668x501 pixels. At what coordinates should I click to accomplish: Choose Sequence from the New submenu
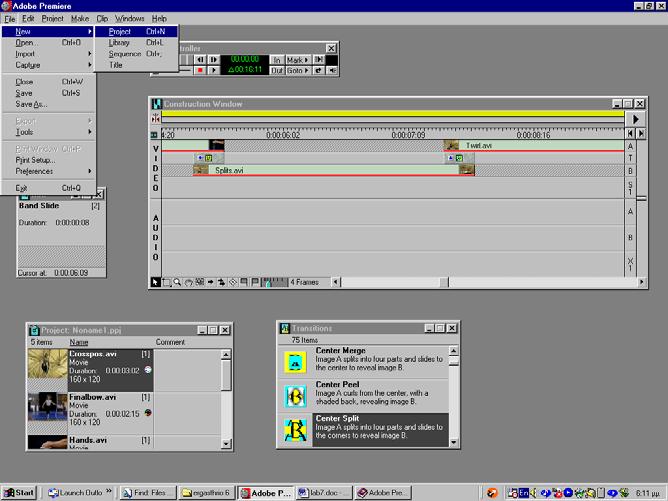point(136,54)
